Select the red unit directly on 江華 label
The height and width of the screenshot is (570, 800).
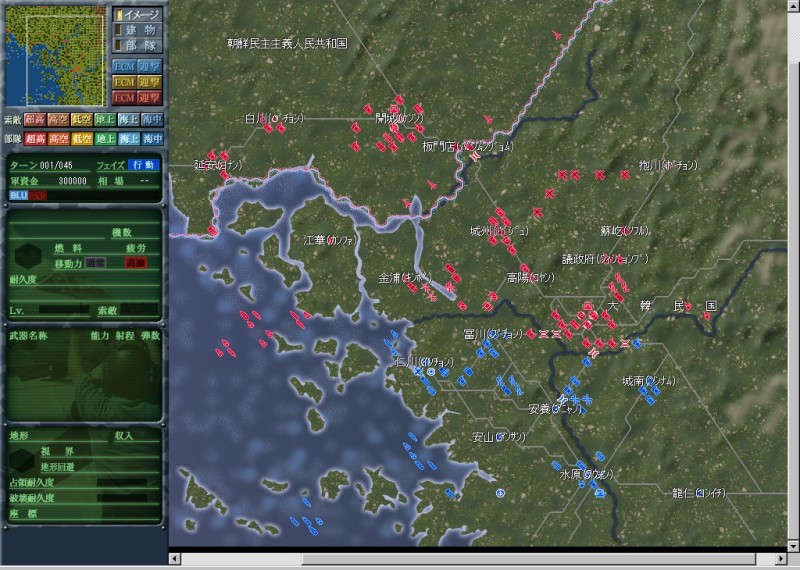pyautogui.click(x=332, y=239)
